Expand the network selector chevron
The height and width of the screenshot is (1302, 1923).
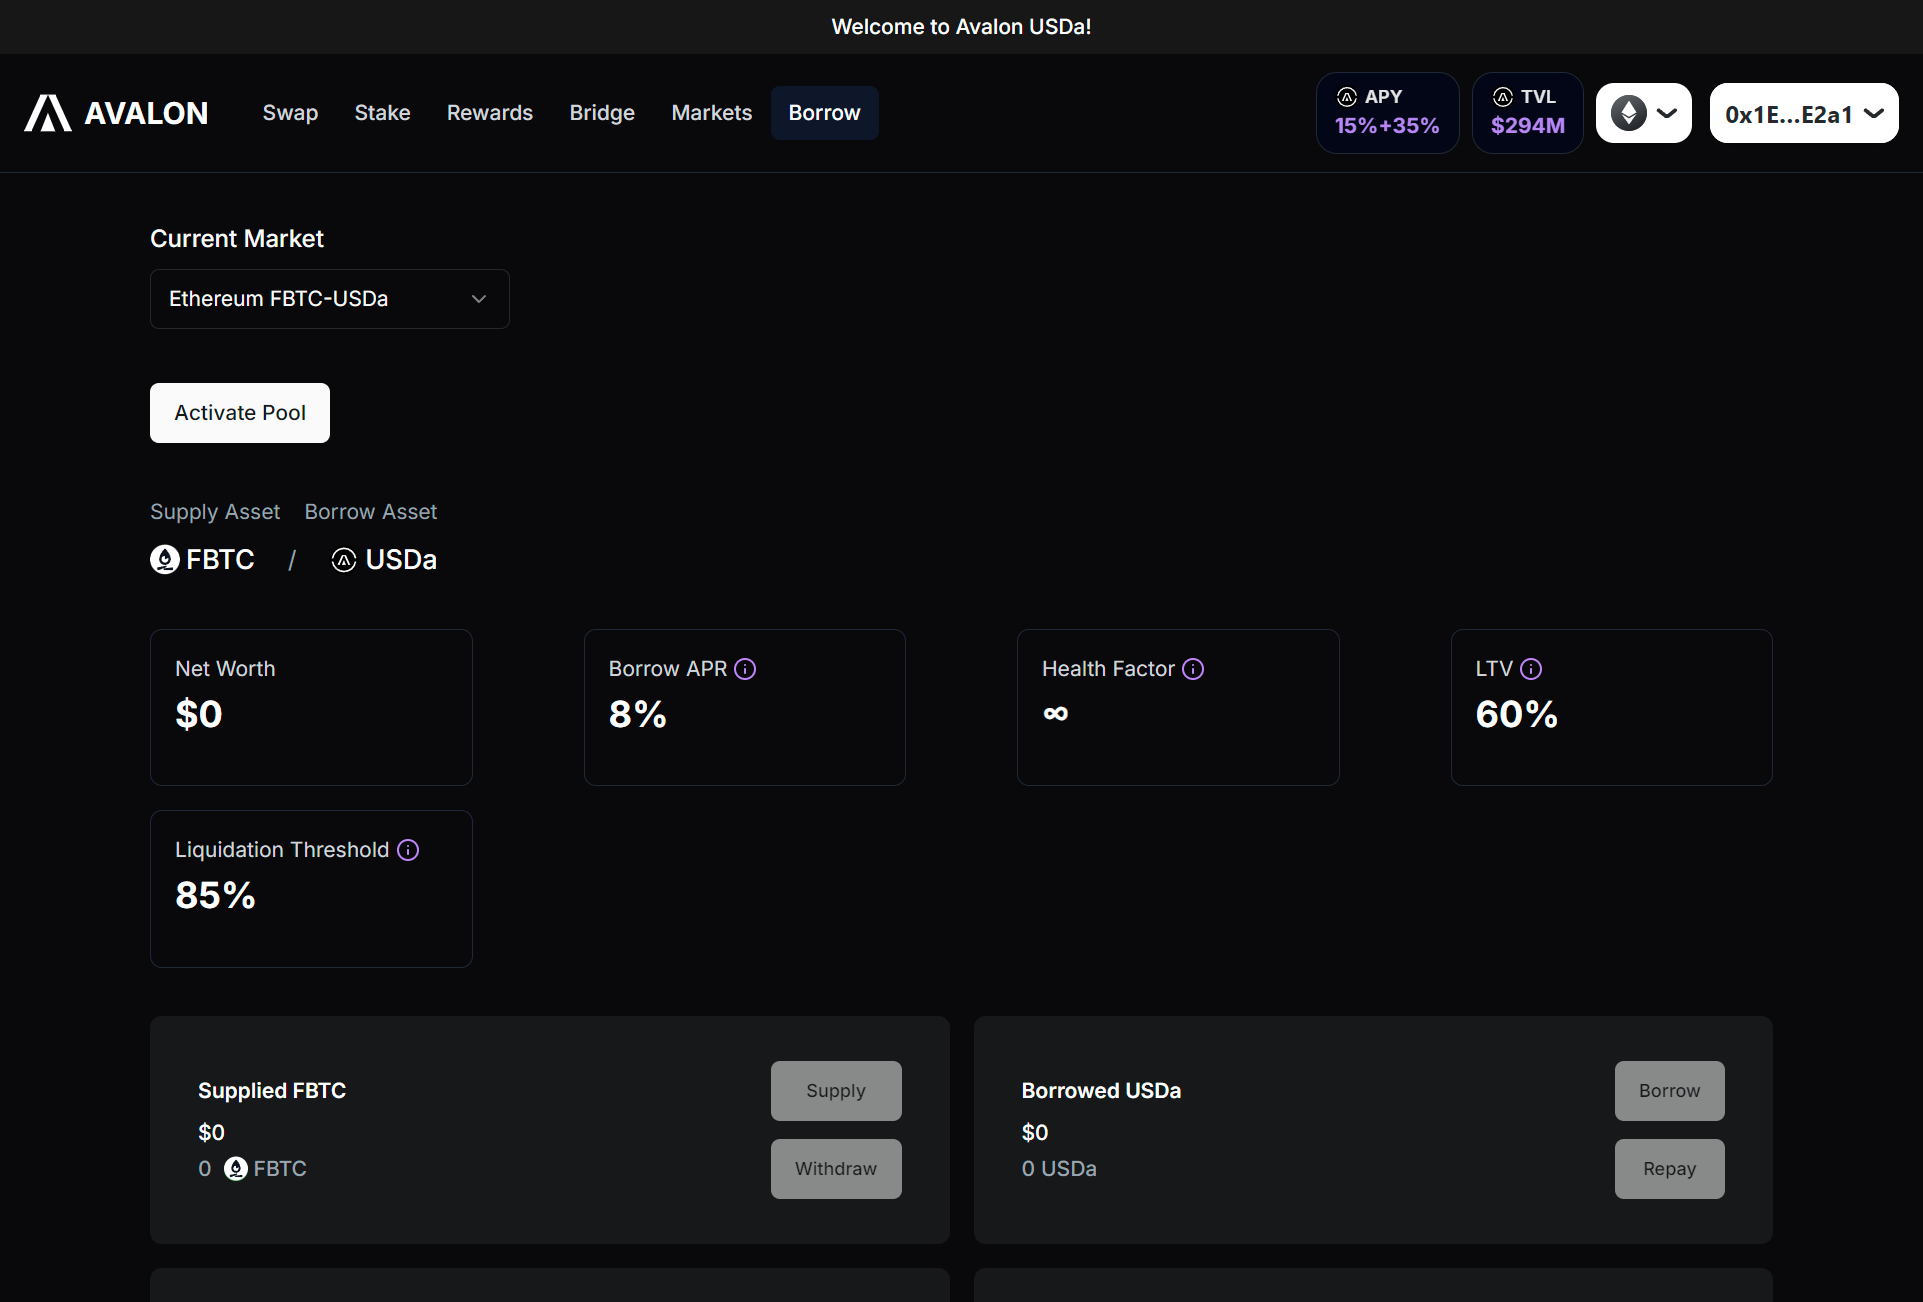pyautogui.click(x=1666, y=113)
